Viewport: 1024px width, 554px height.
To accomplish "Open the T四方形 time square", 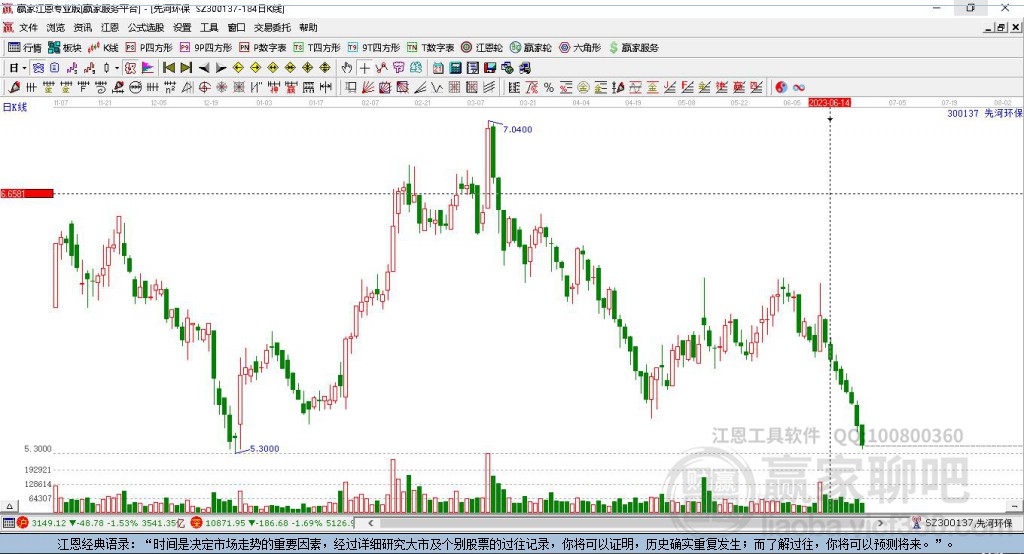I will click(317, 48).
